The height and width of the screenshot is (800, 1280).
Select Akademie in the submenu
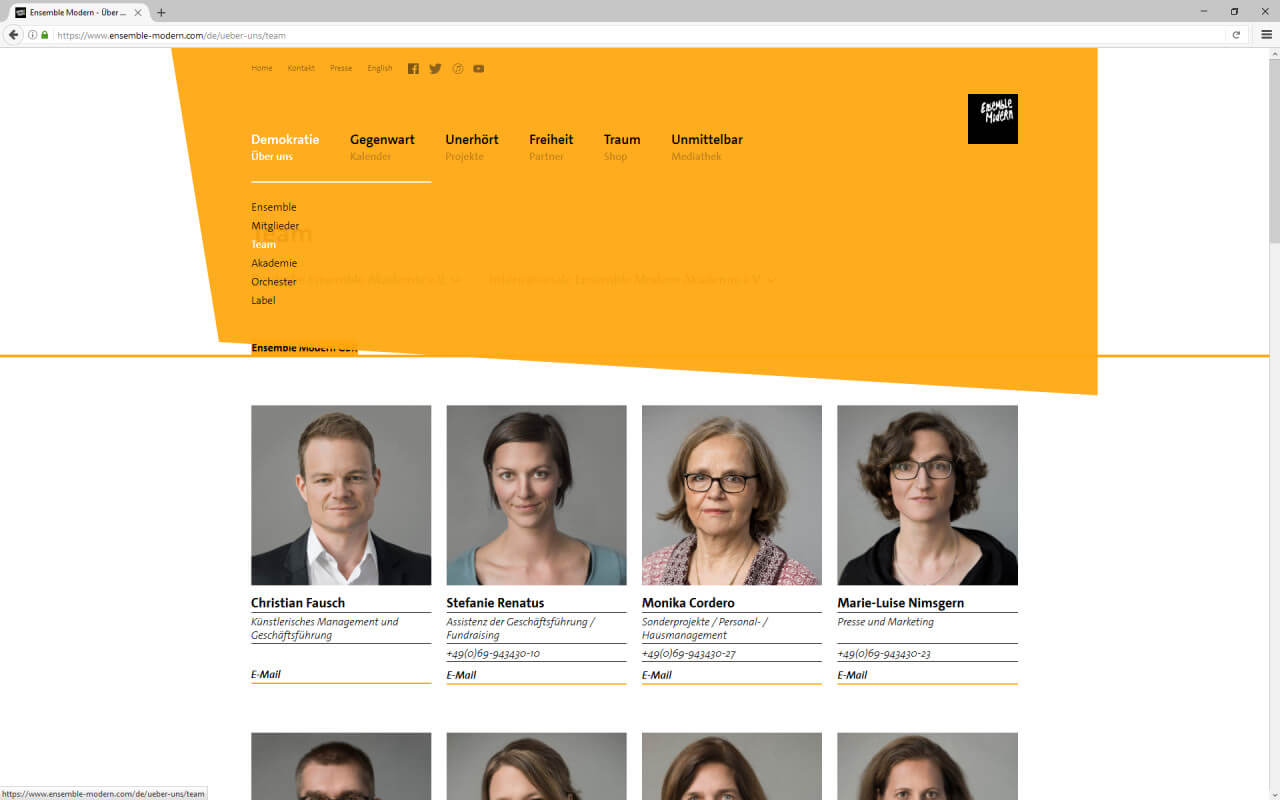274,263
